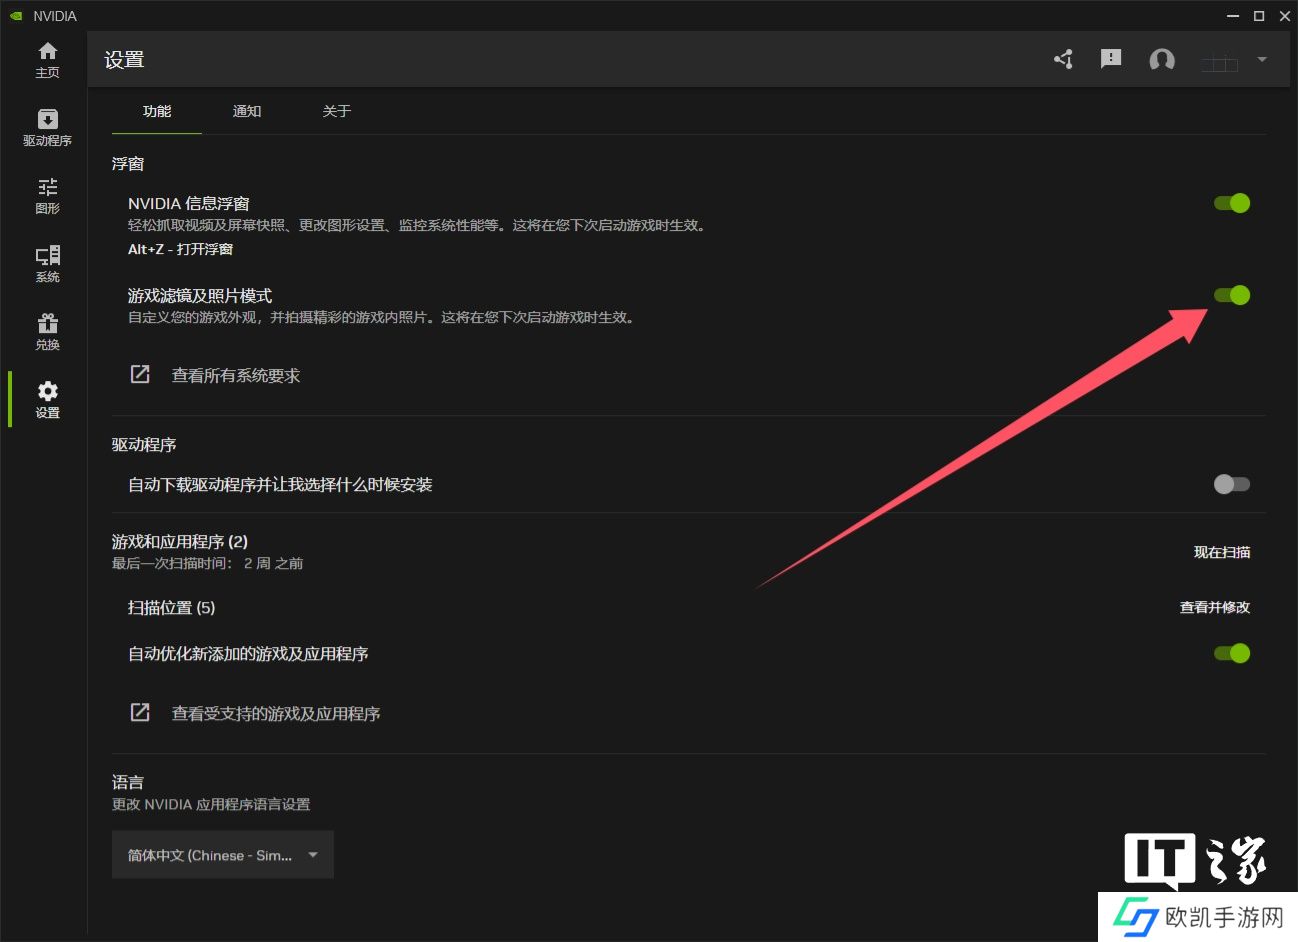This screenshot has width=1298, height=942.
Task: Go to Drivers (驱动程序) in sidebar
Action: [47, 127]
